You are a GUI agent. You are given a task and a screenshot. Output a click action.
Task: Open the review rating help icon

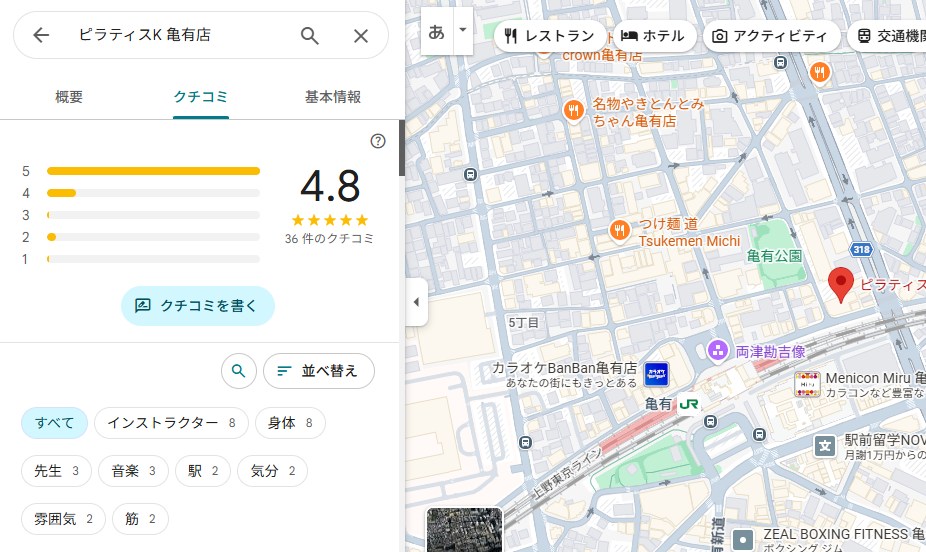click(378, 141)
